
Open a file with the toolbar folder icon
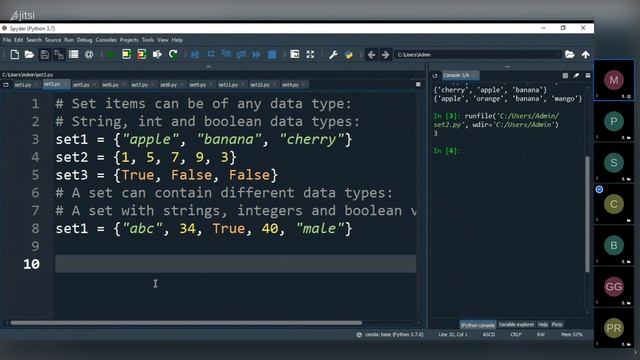[x=29, y=54]
